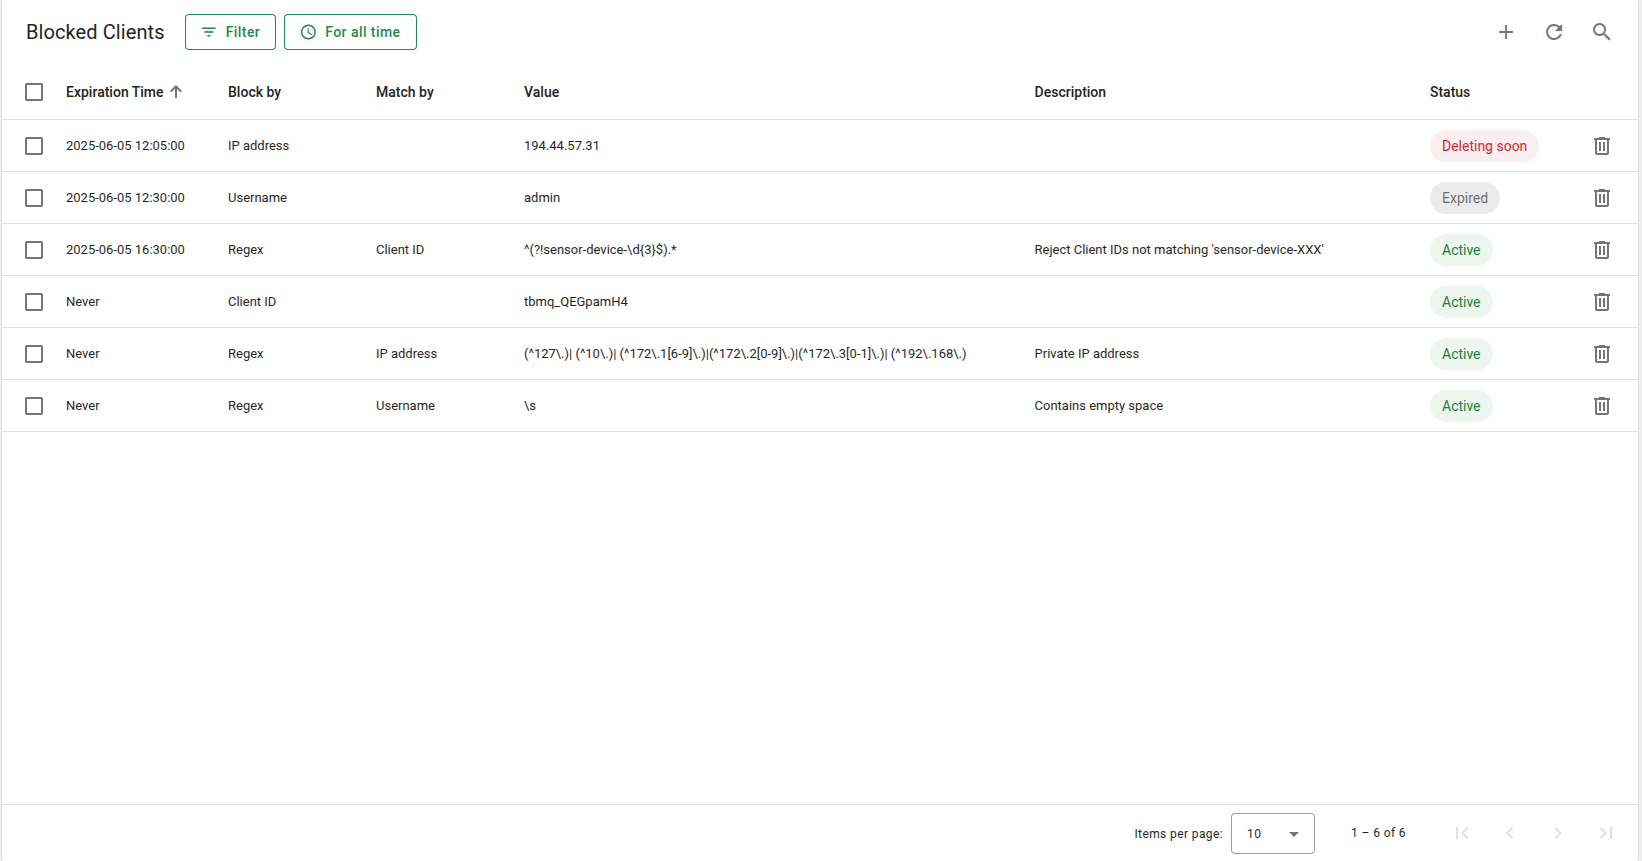Screen dimensions: 1642x861
Task: Toggle the select-all checkbox in header
Action: pyautogui.click(x=34, y=92)
